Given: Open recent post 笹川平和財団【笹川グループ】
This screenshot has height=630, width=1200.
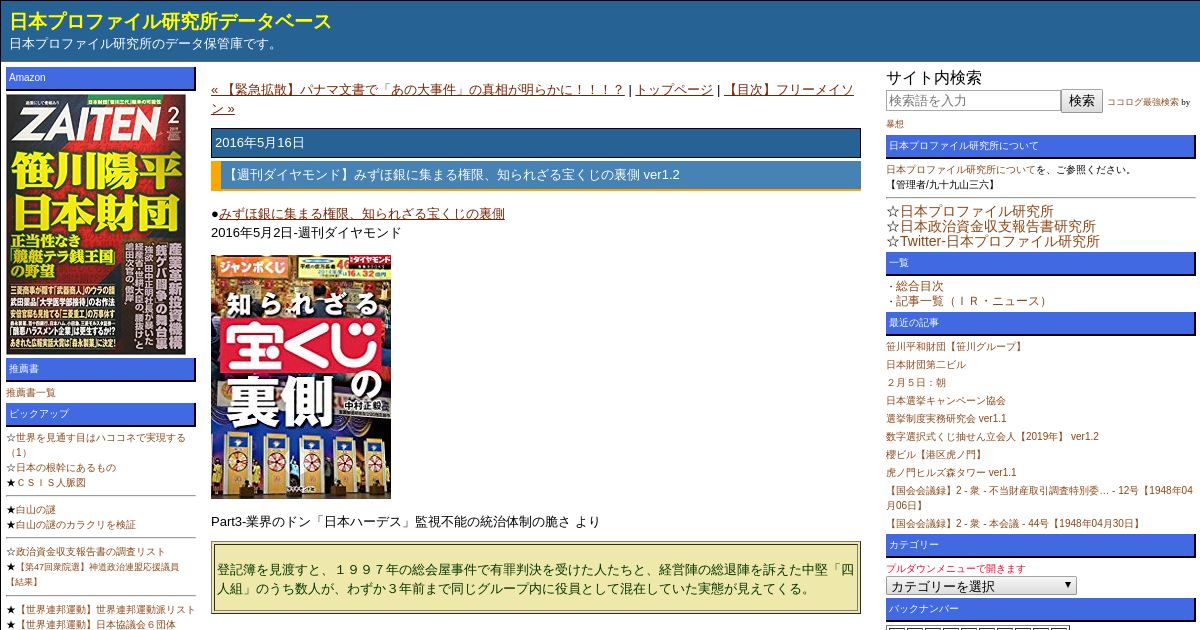Looking at the screenshot, I should (x=956, y=347).
